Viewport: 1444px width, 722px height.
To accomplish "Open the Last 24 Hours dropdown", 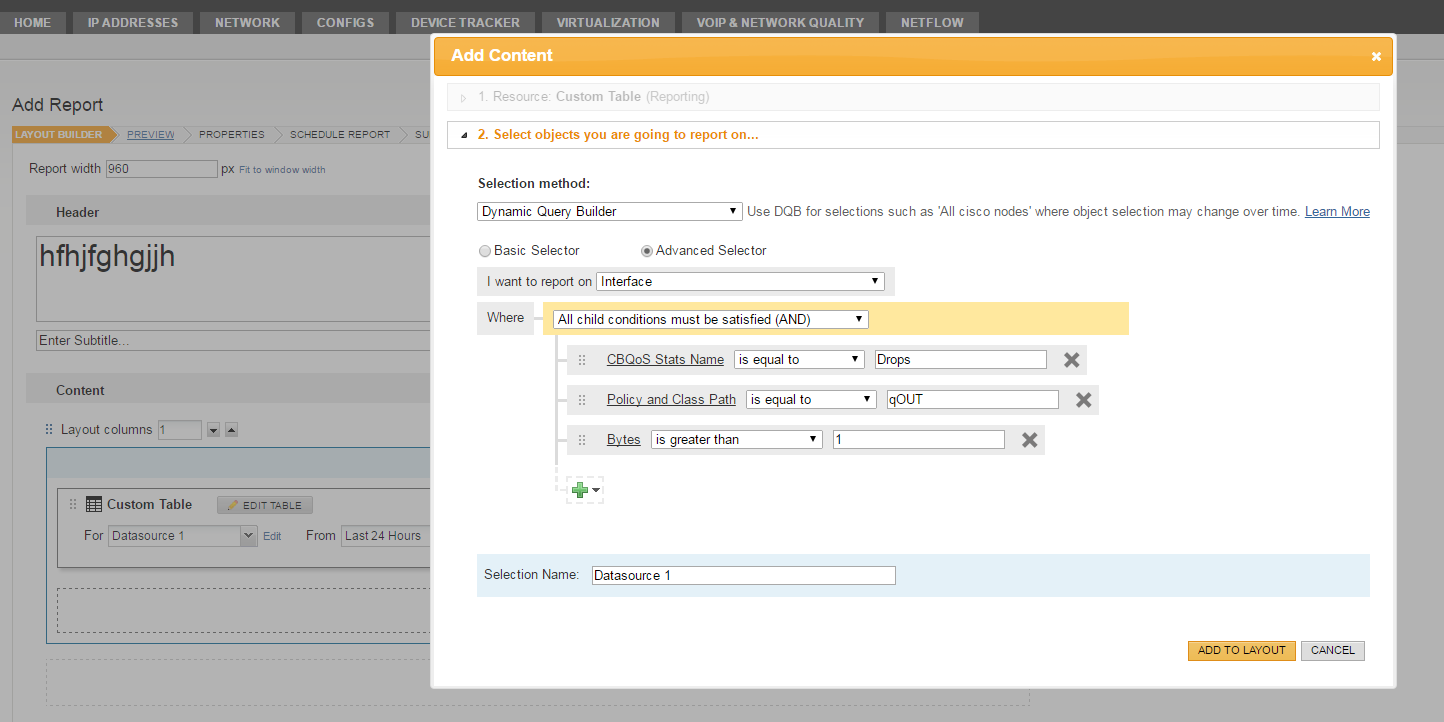I will (386, 536).
